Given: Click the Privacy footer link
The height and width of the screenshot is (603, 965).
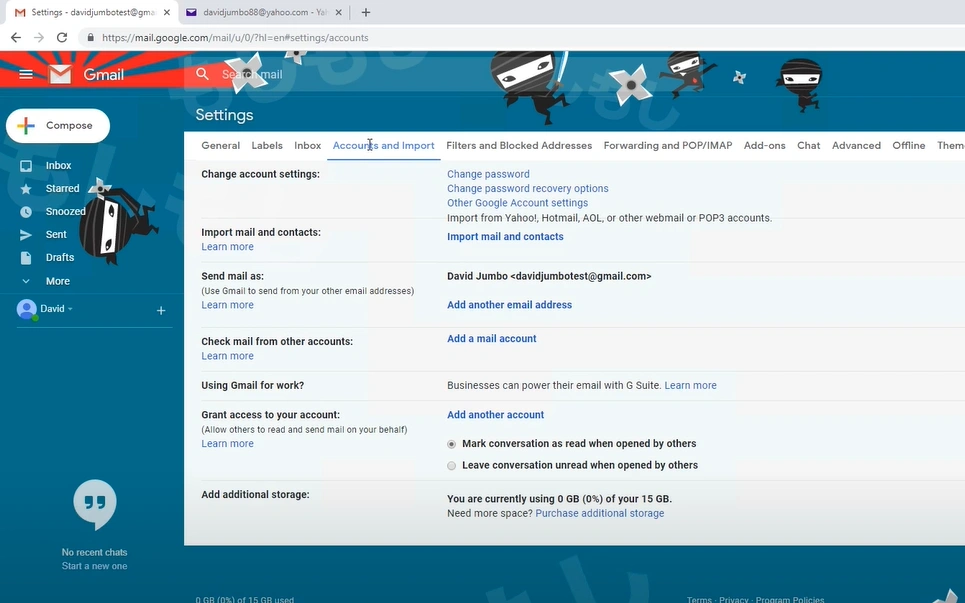Looking at the screenshot, I should tap(734, 599).
